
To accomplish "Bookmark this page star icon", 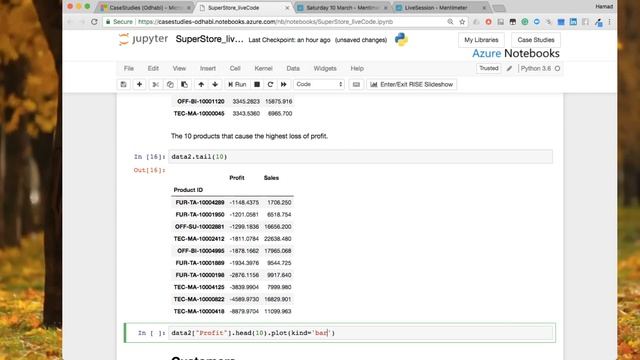I will click(462, 22).
